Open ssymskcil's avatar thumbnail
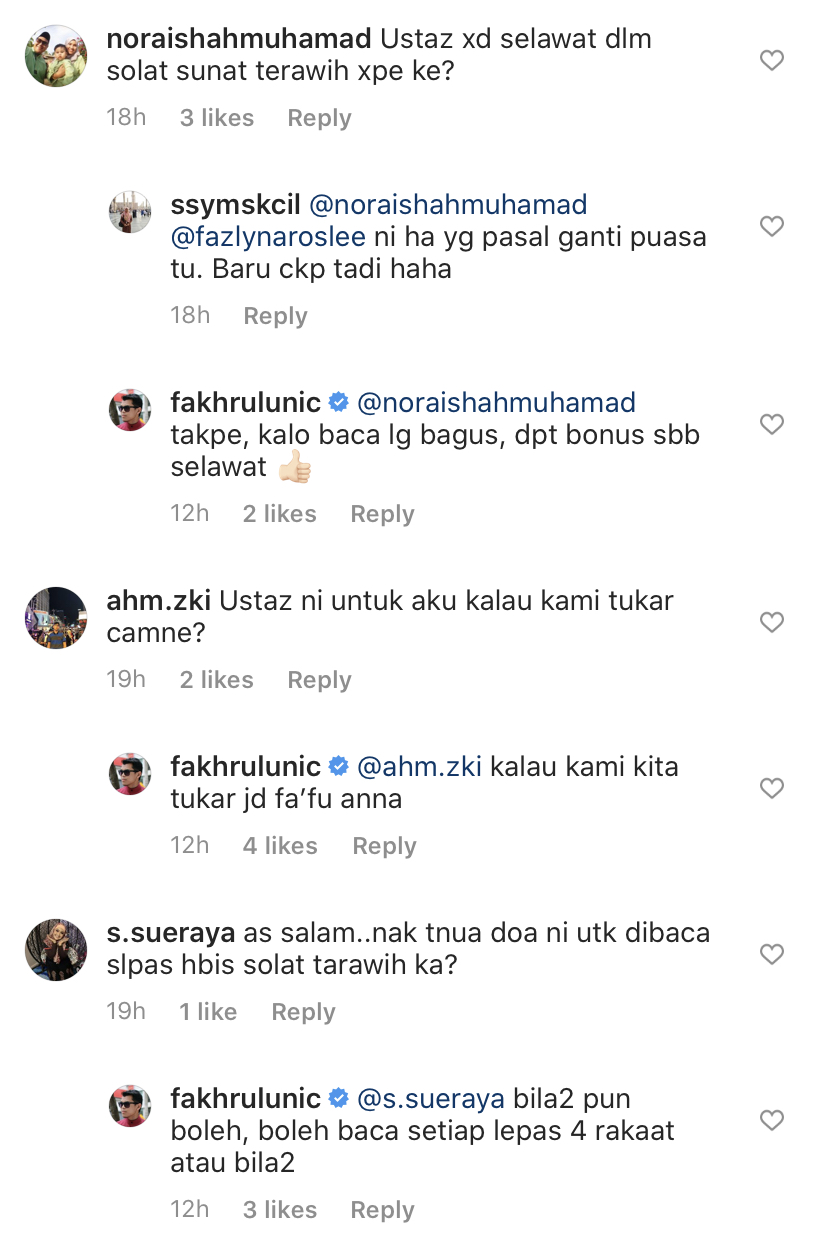Viewport: 828px width, 1250px height. (130, 212)
